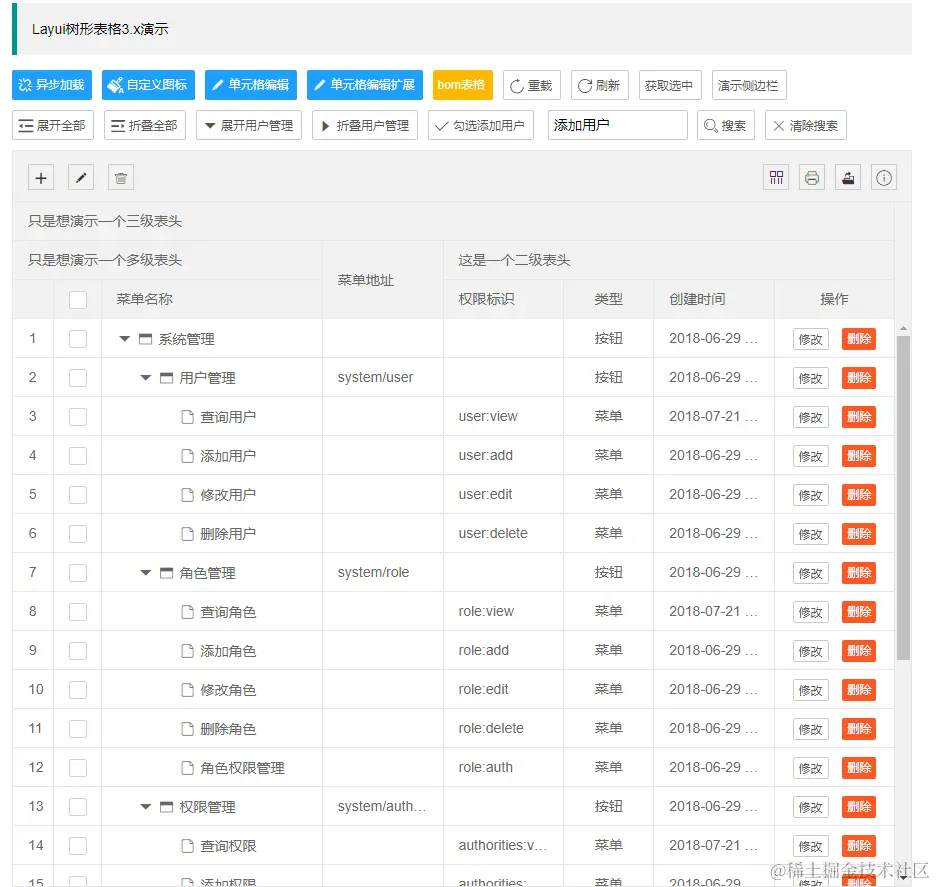Click file icon beside 删除角色

pyautogui.click(x=187, y=729)
